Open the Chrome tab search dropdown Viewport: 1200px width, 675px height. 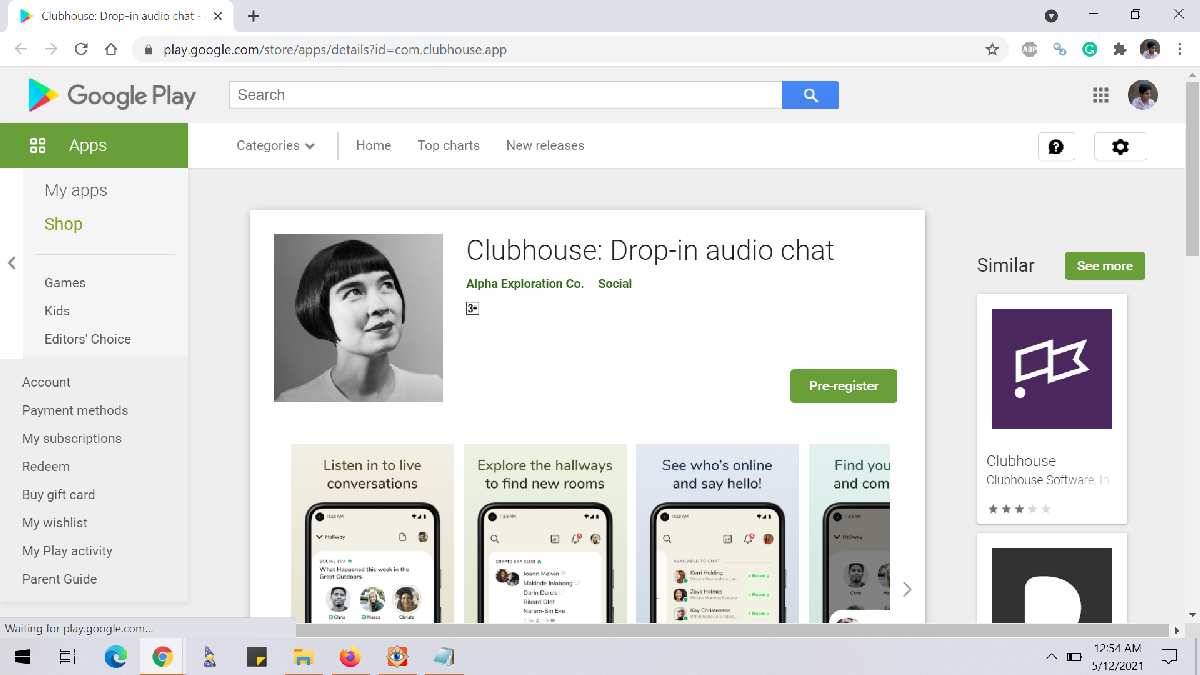1051,16
